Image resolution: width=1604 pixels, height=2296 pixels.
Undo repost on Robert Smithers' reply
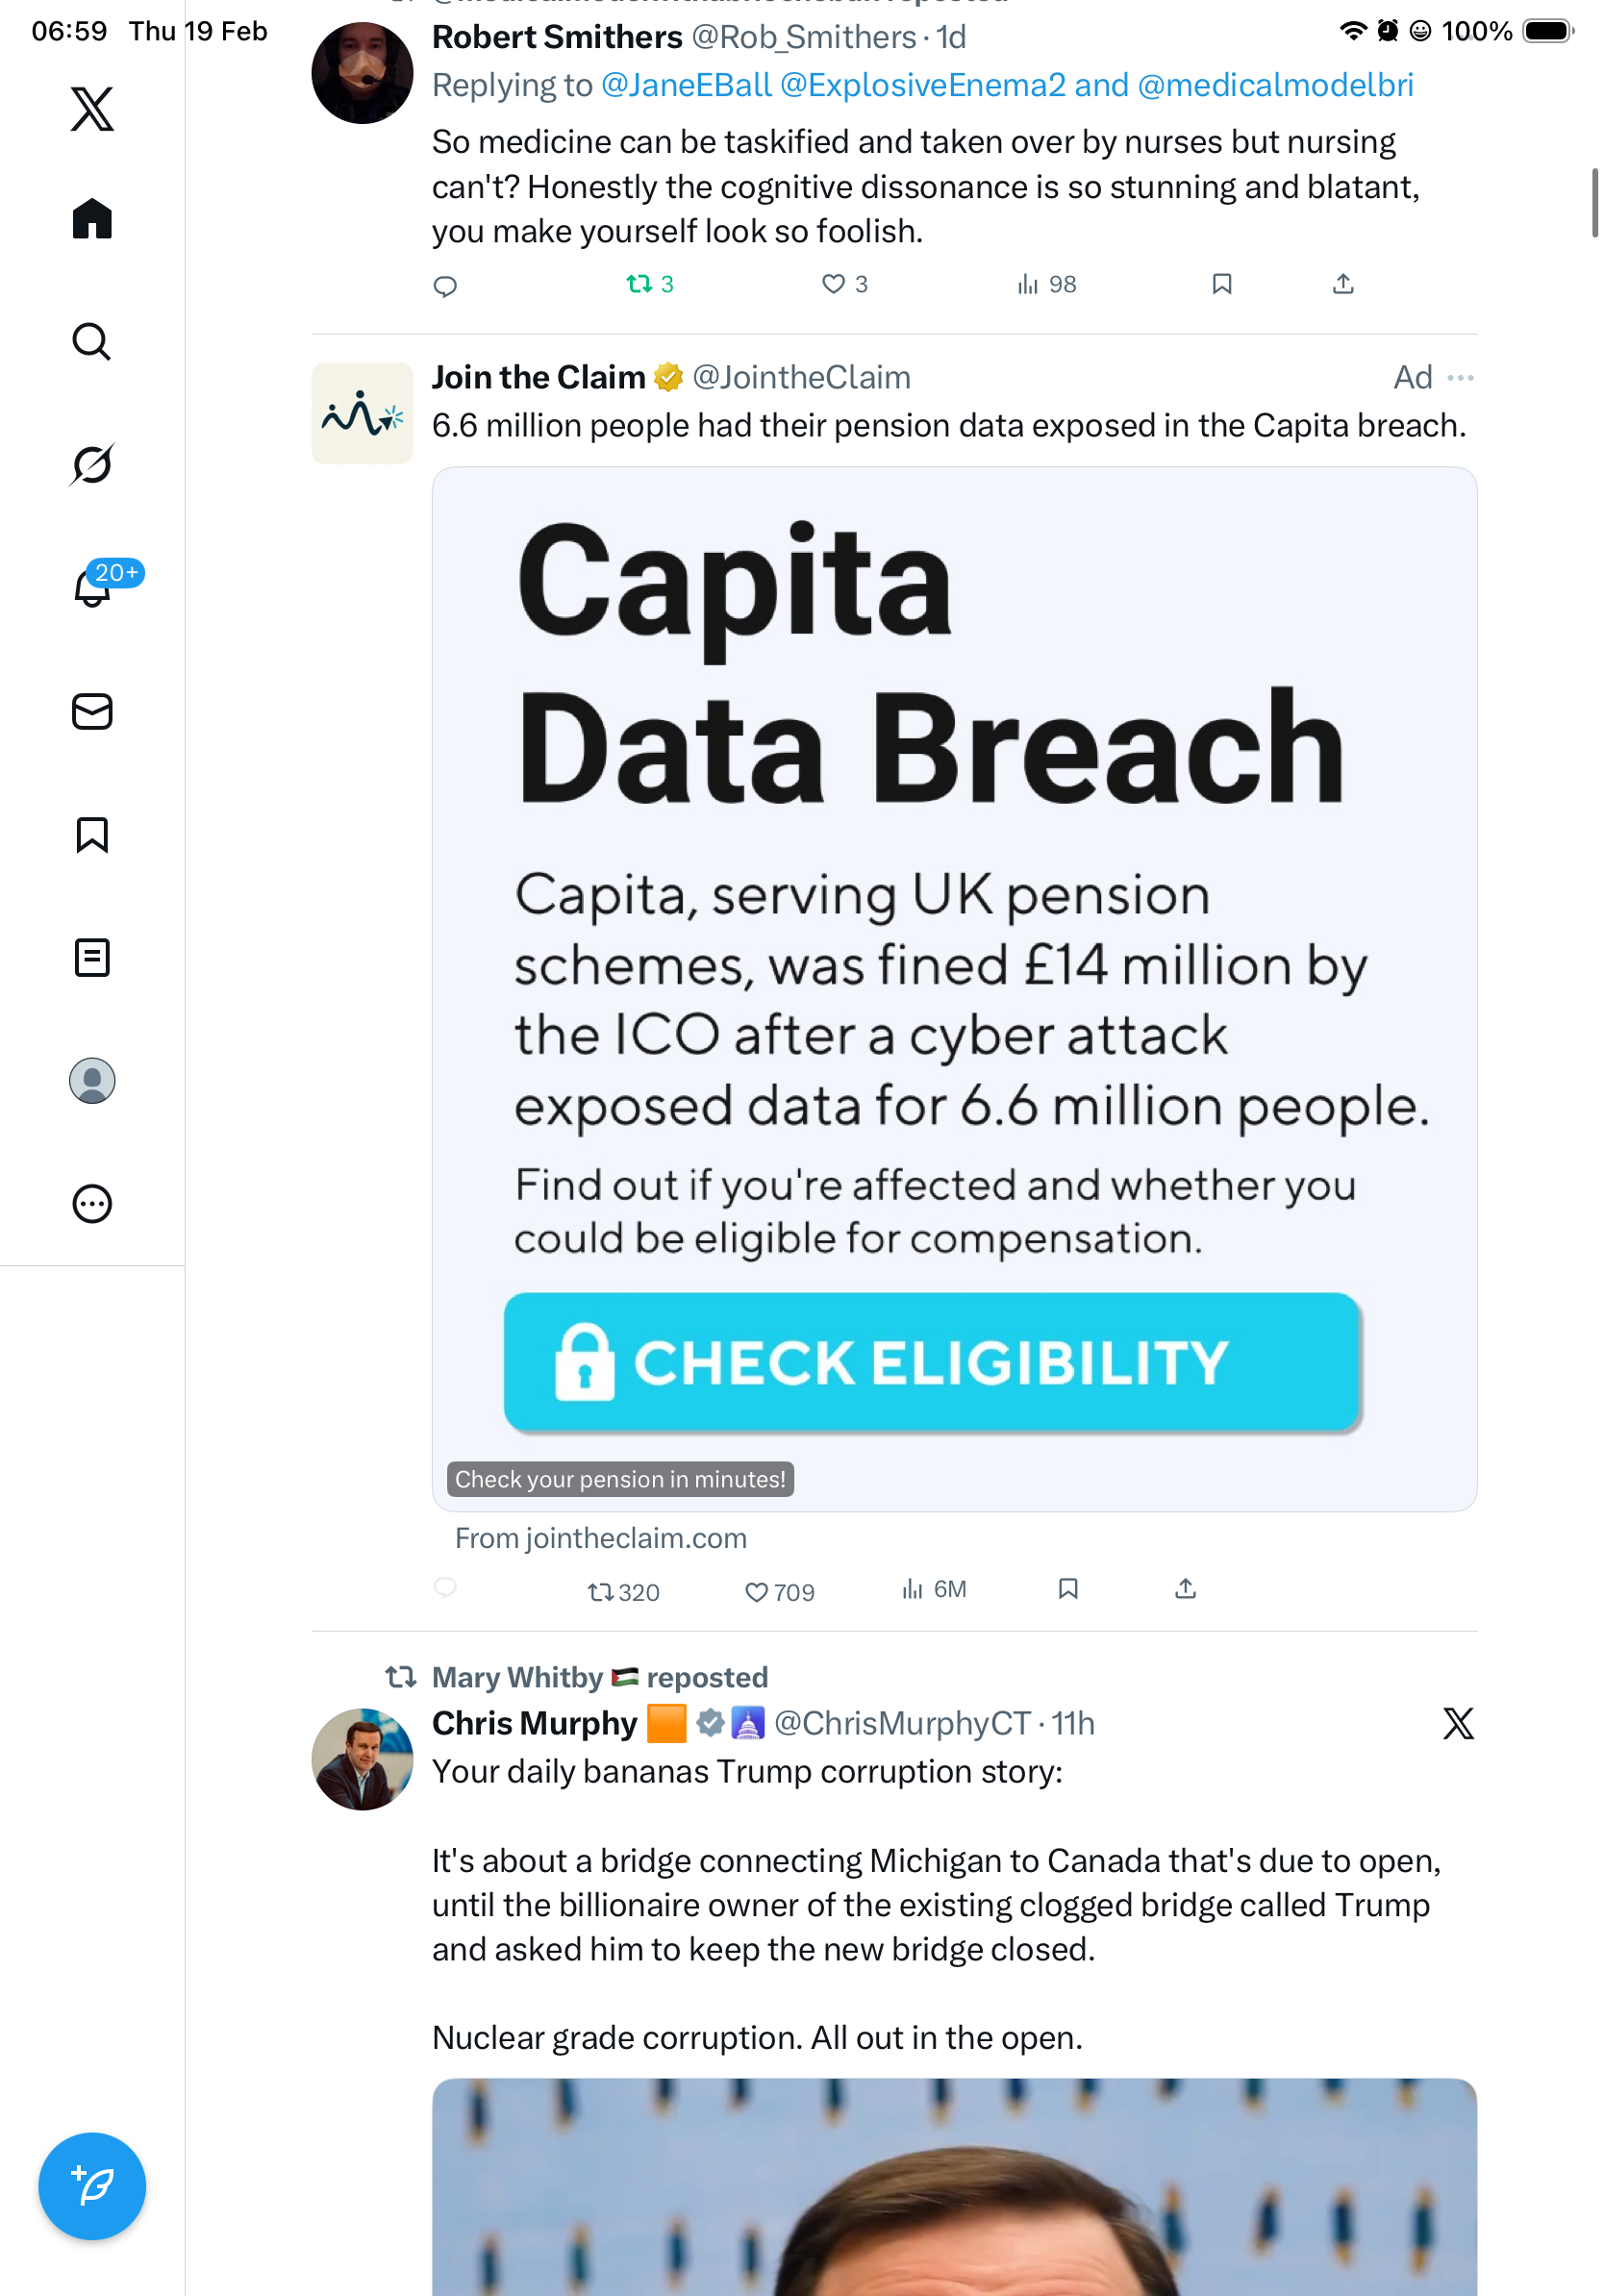pos(639,285)
